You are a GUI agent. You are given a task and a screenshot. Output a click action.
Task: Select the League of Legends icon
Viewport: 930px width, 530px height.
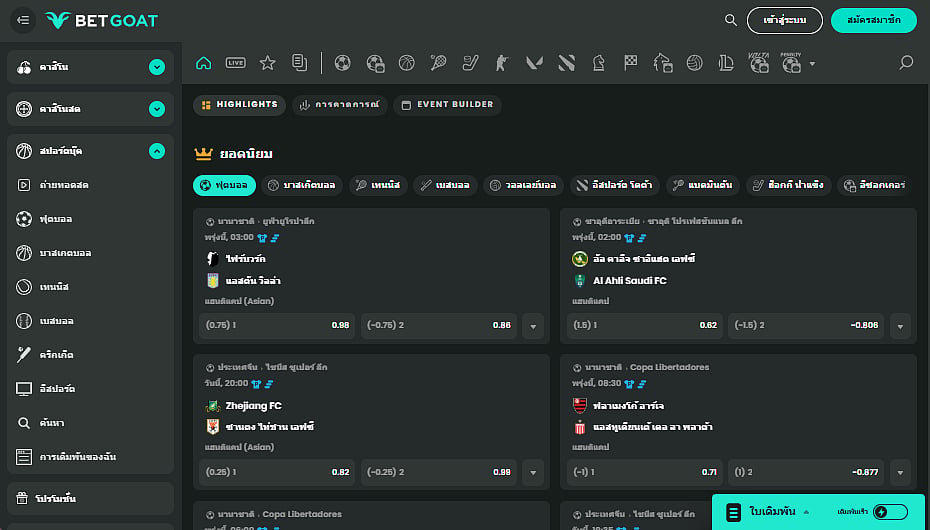pos(727,63)
